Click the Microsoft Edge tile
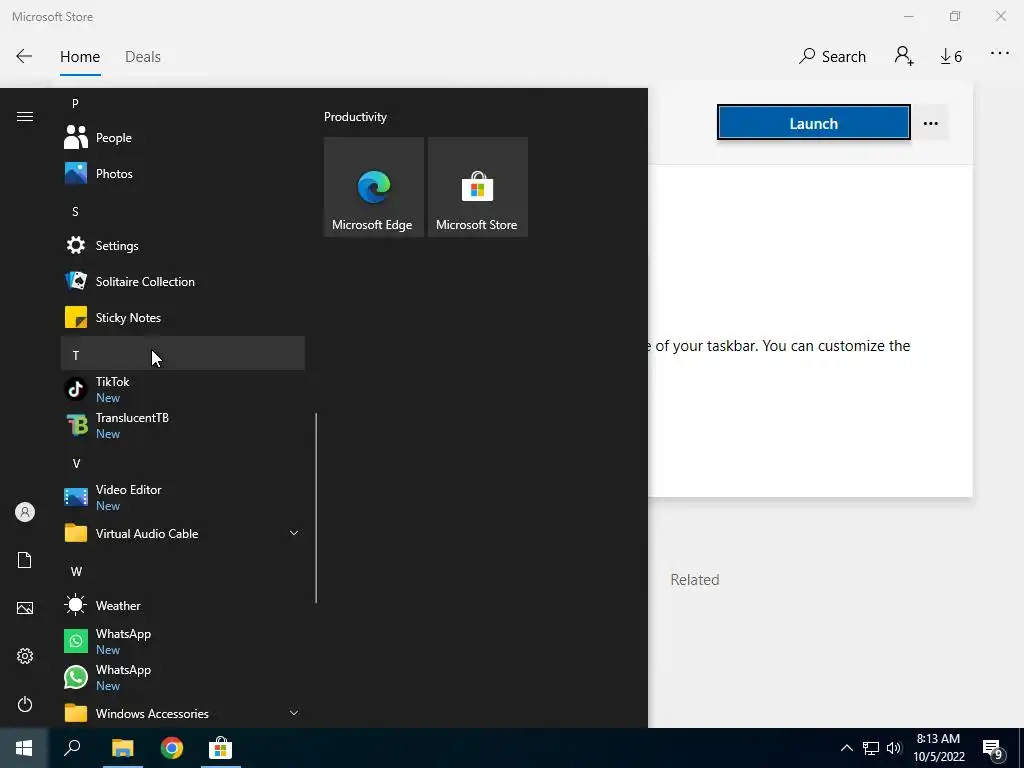This screenshot has height=768, width=1024. (374, 187)
